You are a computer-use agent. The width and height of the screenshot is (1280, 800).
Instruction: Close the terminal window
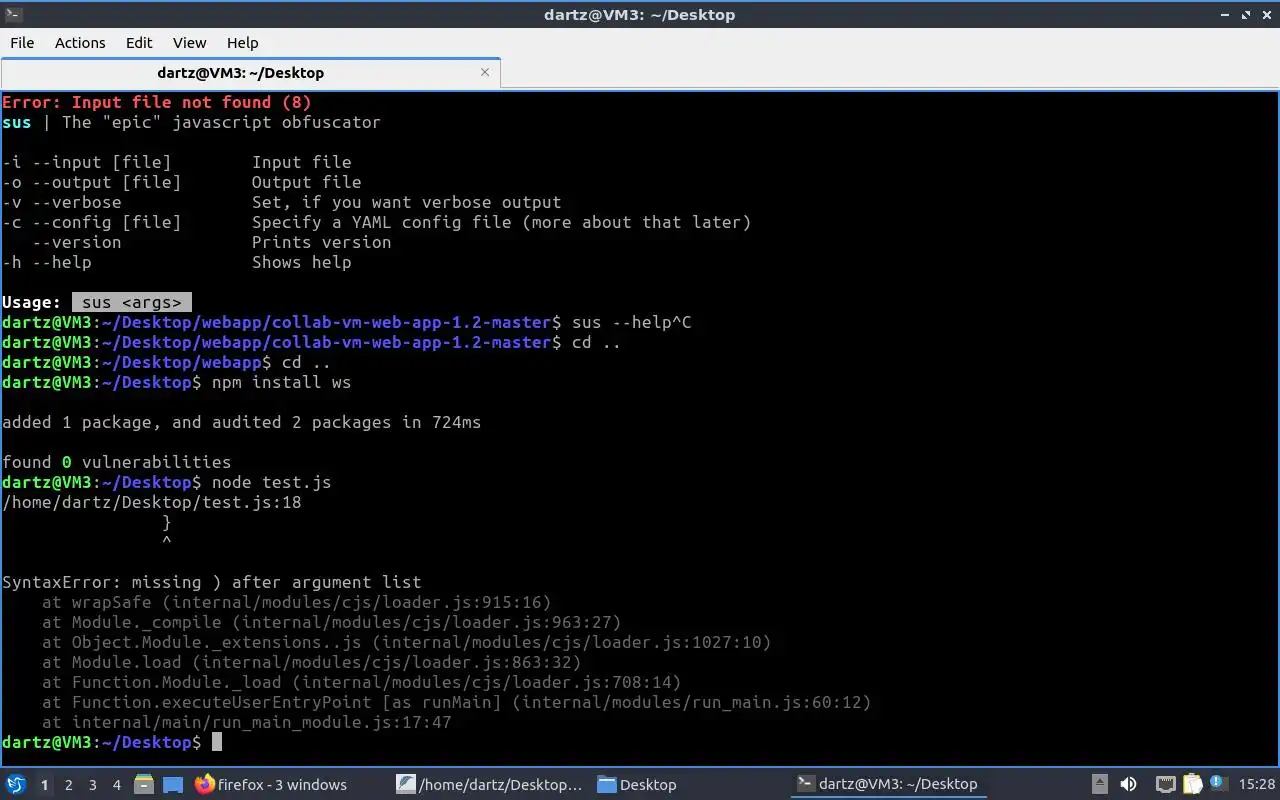[x=1266, y=15]
